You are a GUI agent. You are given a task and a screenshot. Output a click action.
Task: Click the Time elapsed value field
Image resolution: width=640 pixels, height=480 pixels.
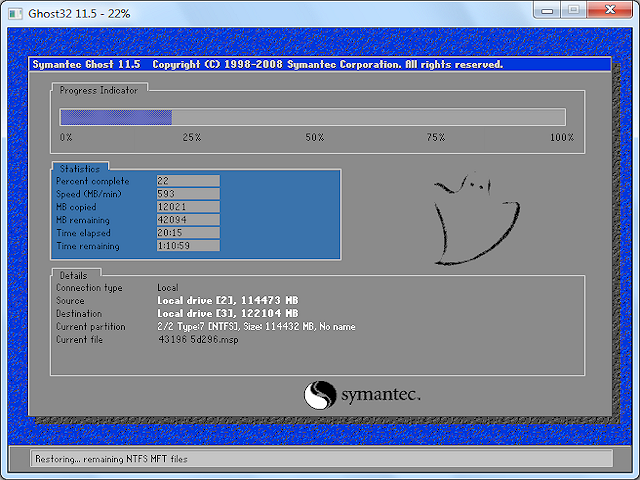pyautogui.click(x=187, y=233)
